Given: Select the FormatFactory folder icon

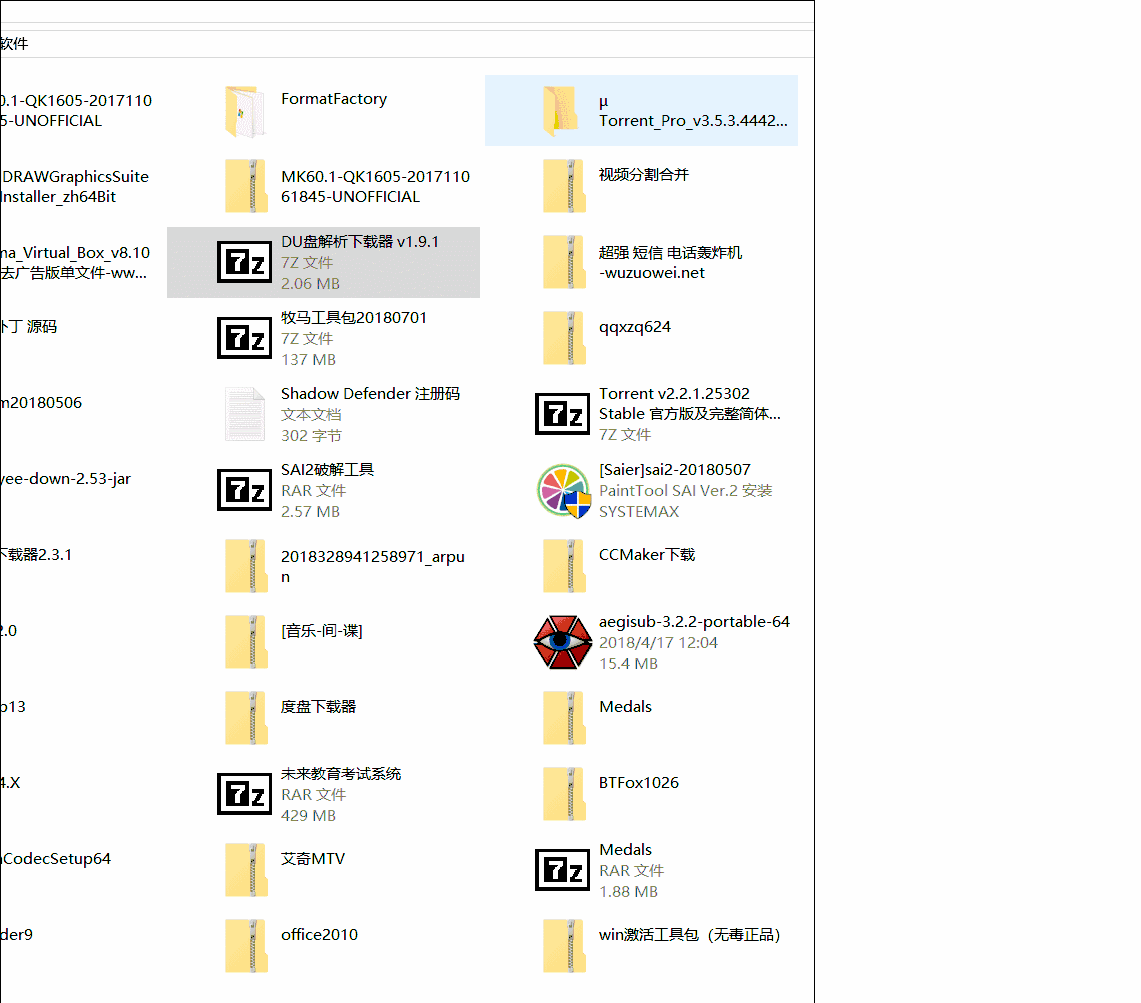Looking at the screenshot, I should pos(245,111).
